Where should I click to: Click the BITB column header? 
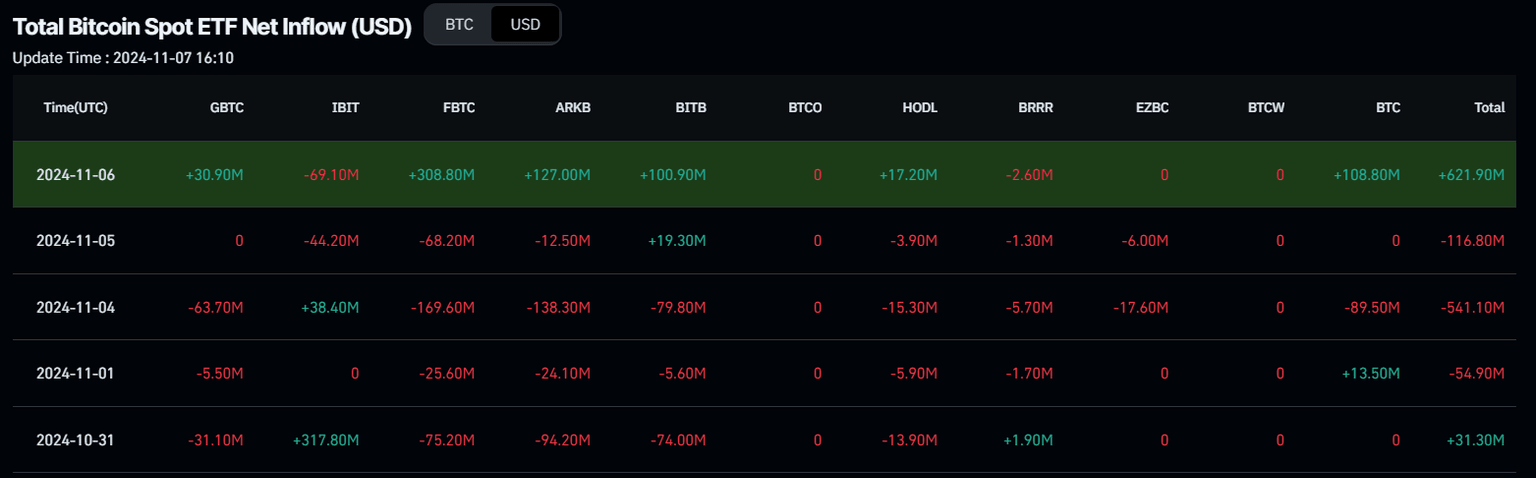click(691, 108)
